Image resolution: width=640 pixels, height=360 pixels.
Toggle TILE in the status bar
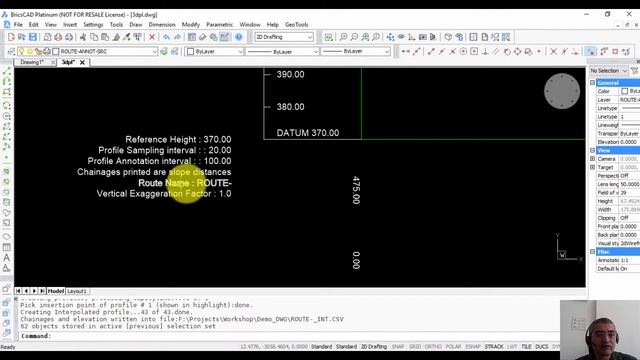[526, 347]
